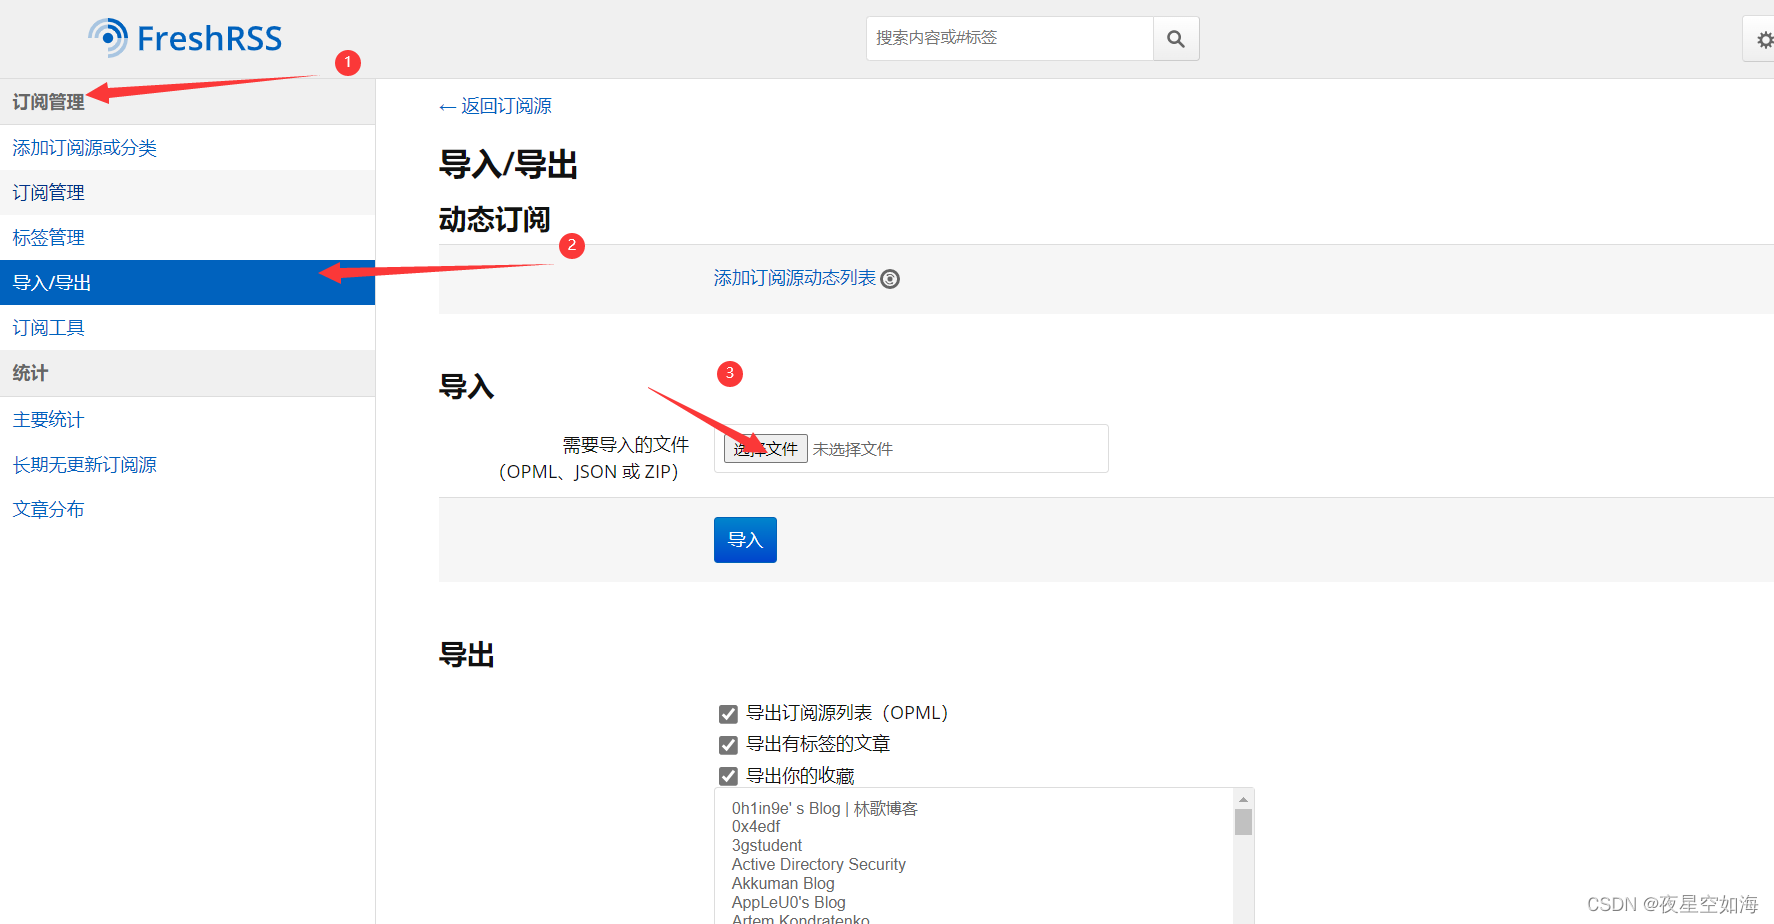Click 主要统计 under 统计 section
The image size is (1774, 924).
pos(47,419)
